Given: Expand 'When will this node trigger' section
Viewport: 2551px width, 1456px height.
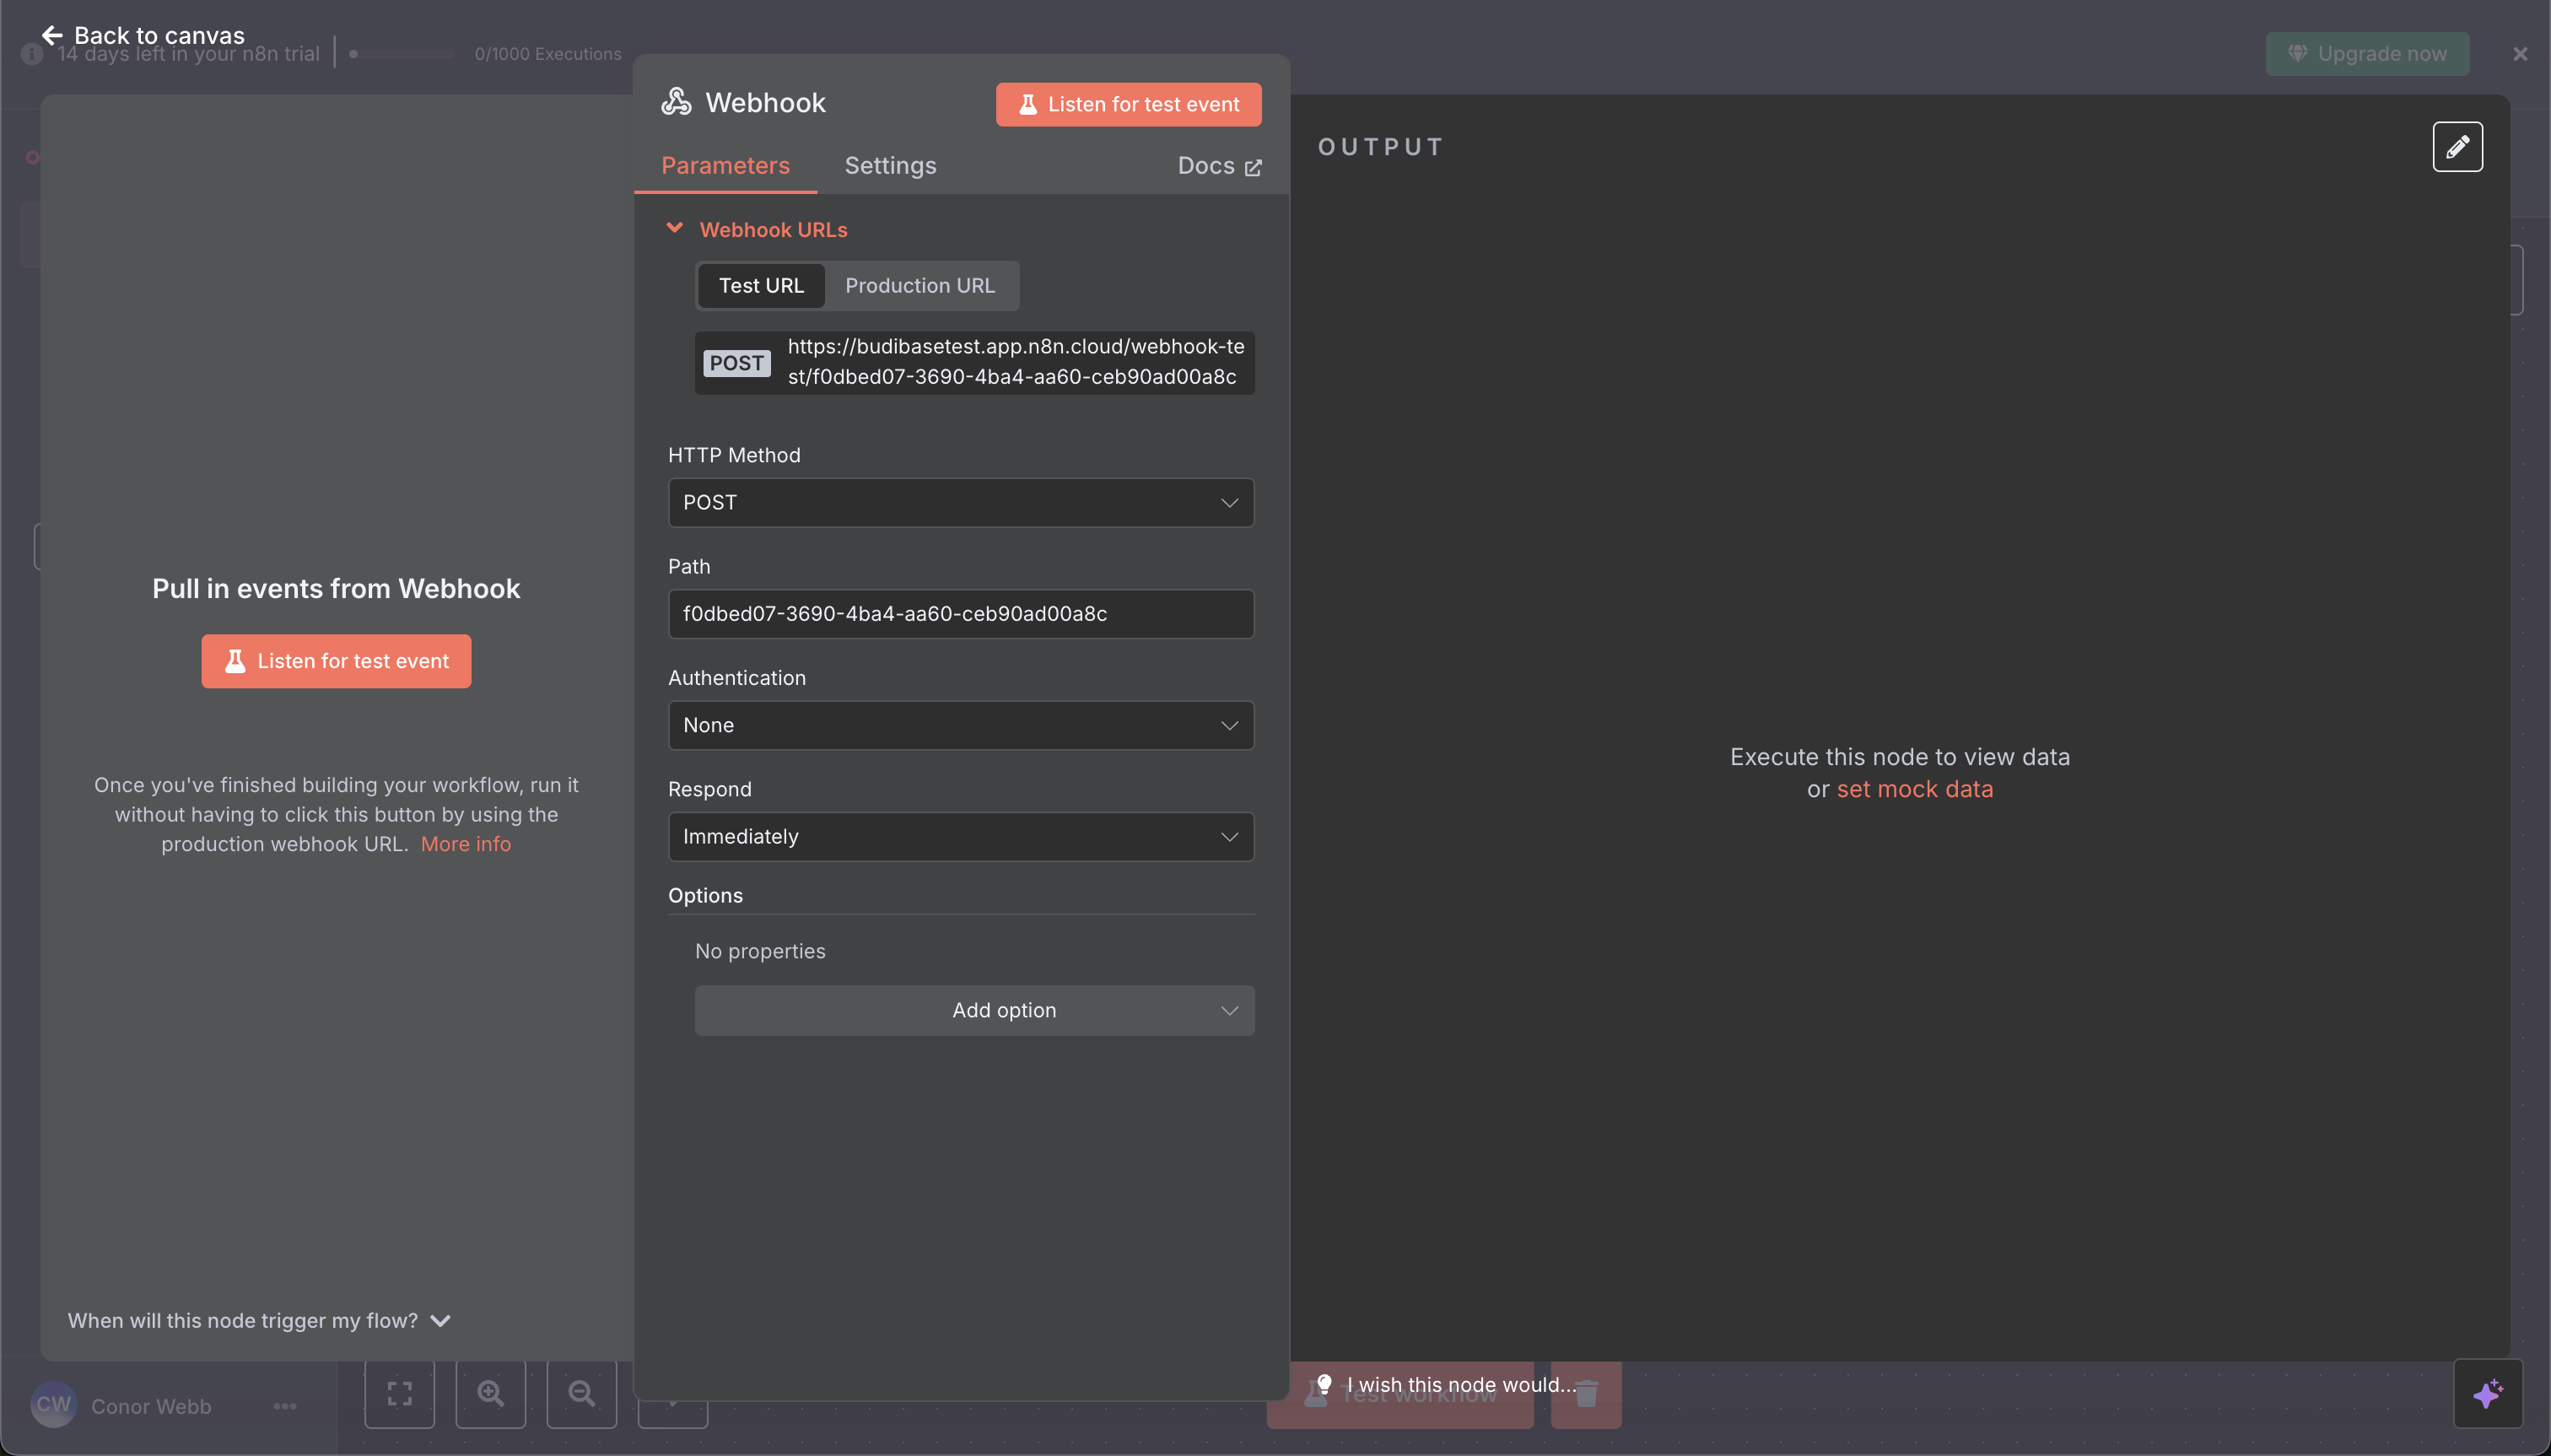Looking at the screenshot, I should coord(259,1321).
